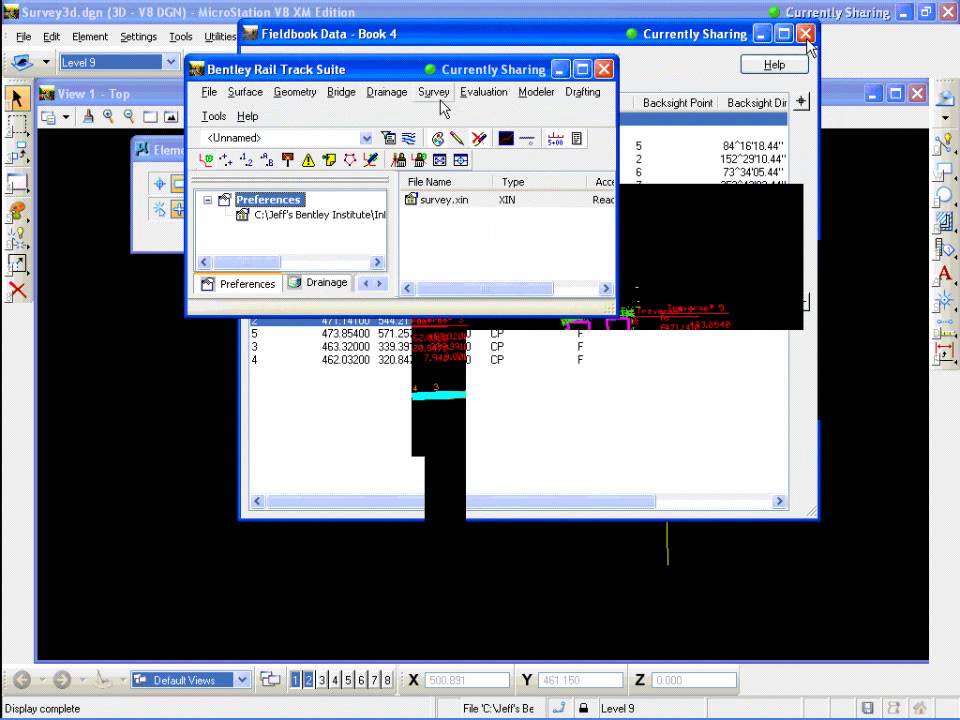Toggle view 2 button
The height and width of the screenshot is (720, 960).
click(309, 680)
